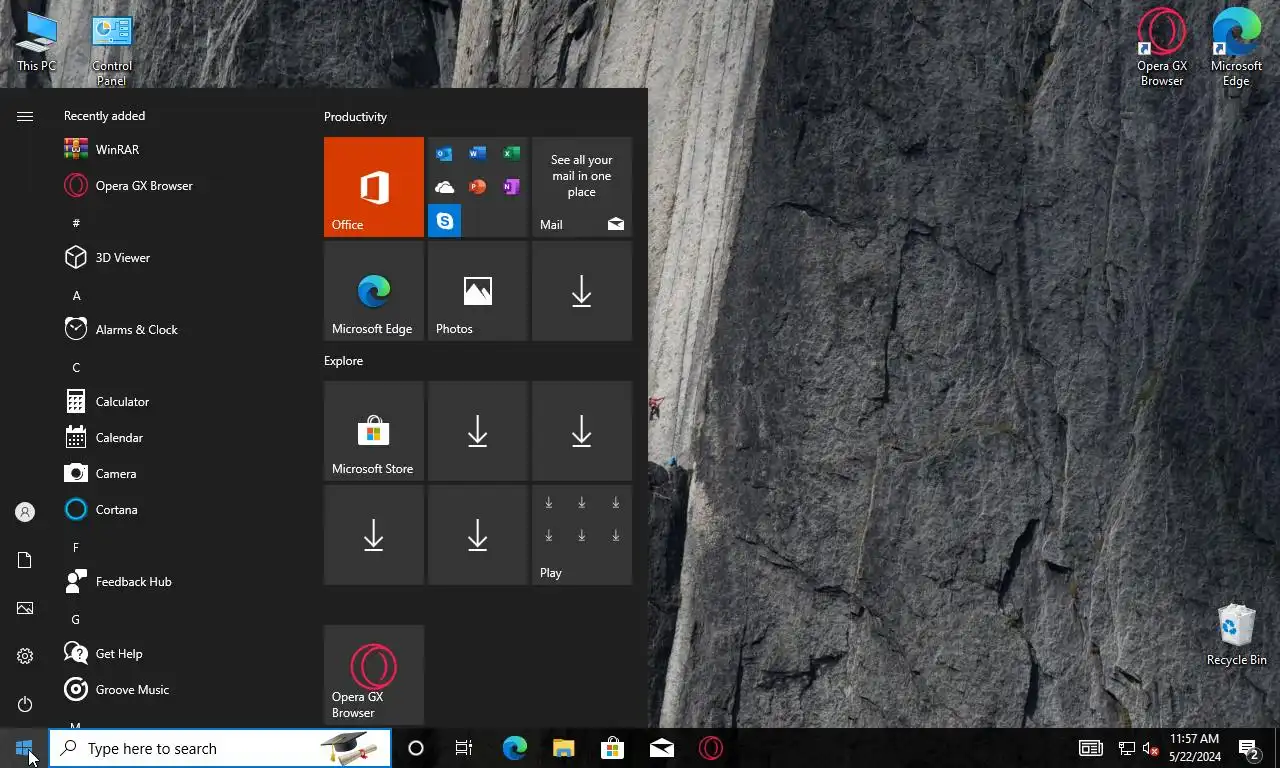1280x768 pixels.
Task: Click the Windows Start button
Action: coord(24,748)
